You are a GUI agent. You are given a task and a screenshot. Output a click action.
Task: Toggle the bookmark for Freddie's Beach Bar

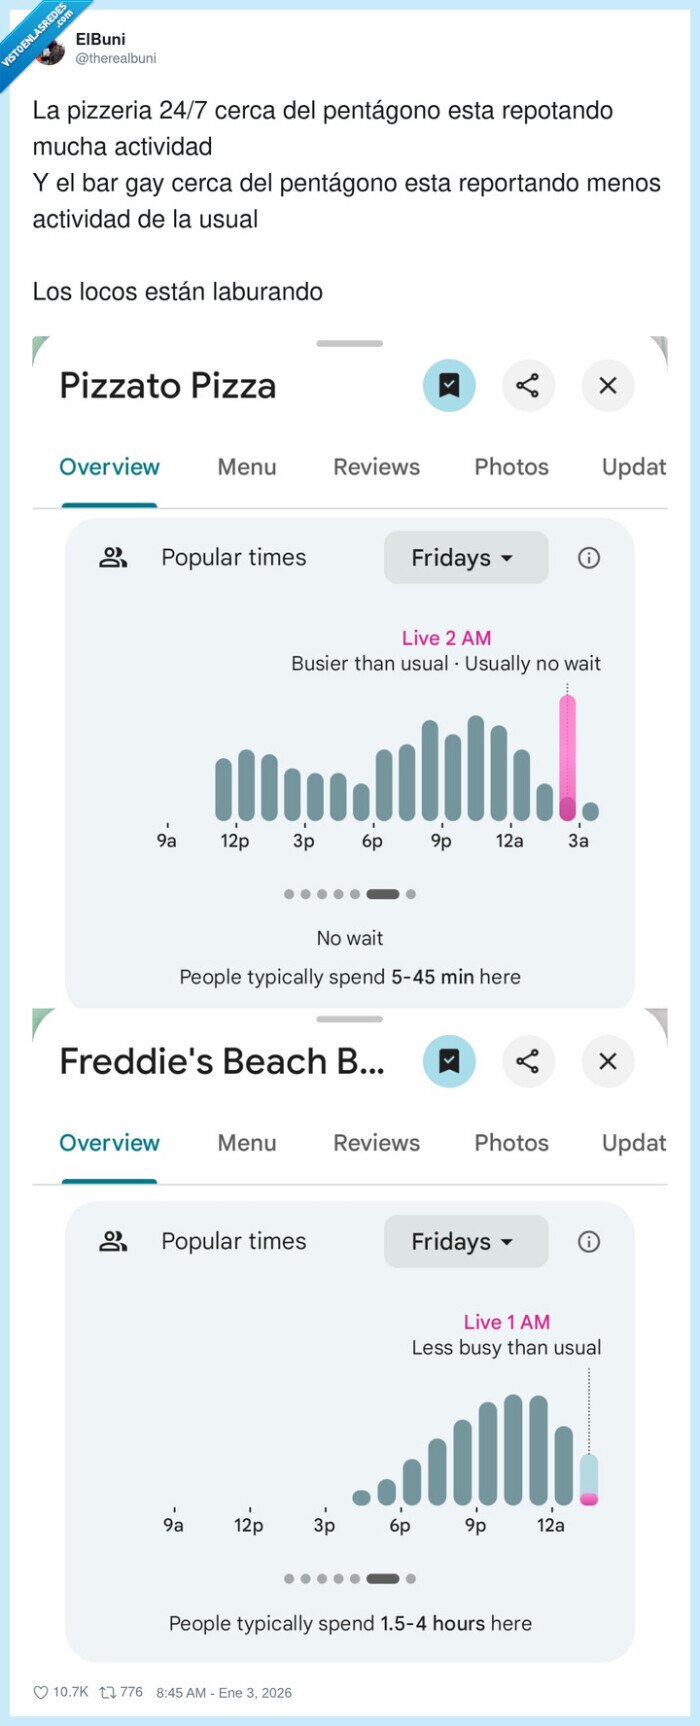coord(449,1061)
